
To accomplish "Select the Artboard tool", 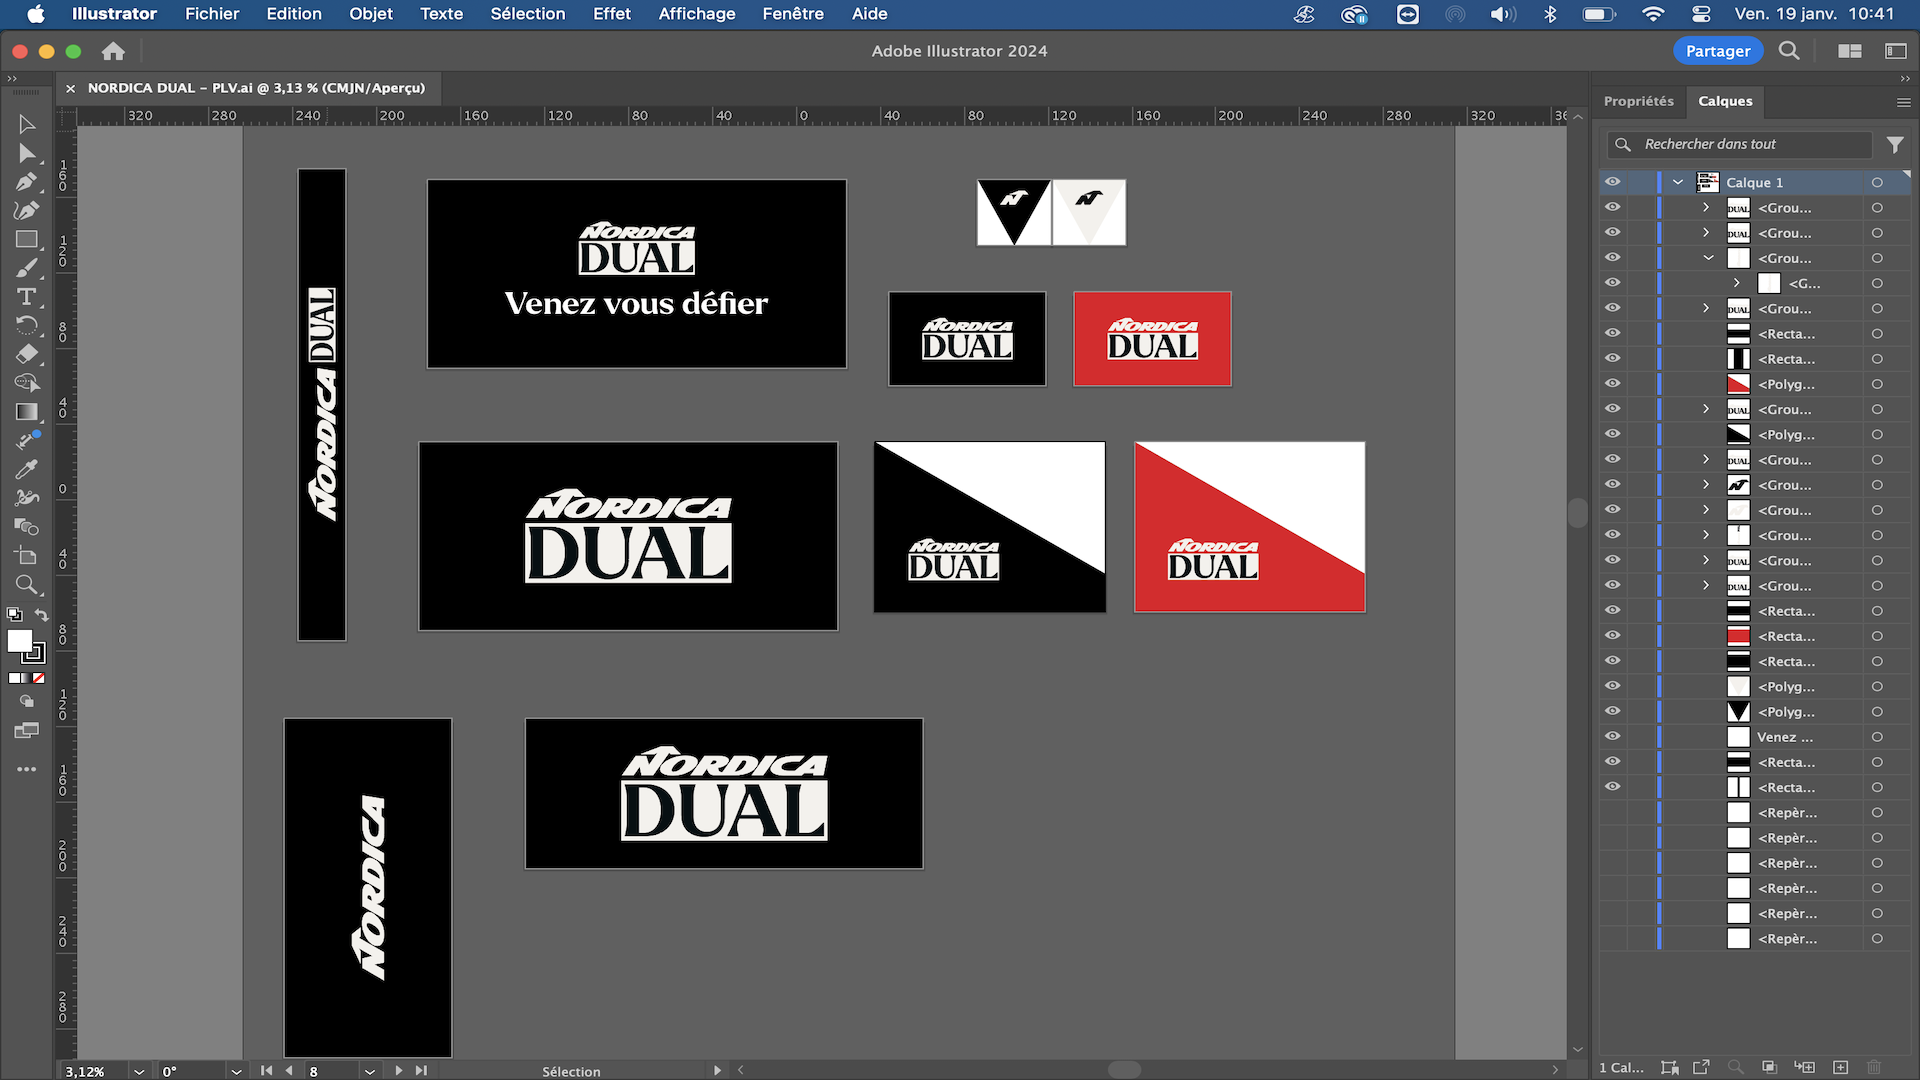I will tap(27, 556).
